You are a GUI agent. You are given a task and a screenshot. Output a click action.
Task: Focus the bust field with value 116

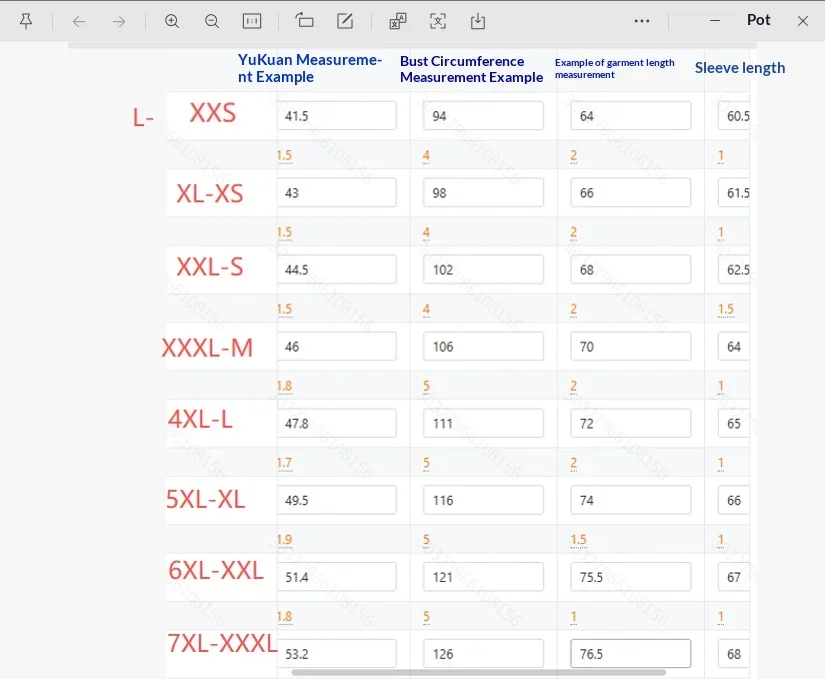tap(484, 500)
